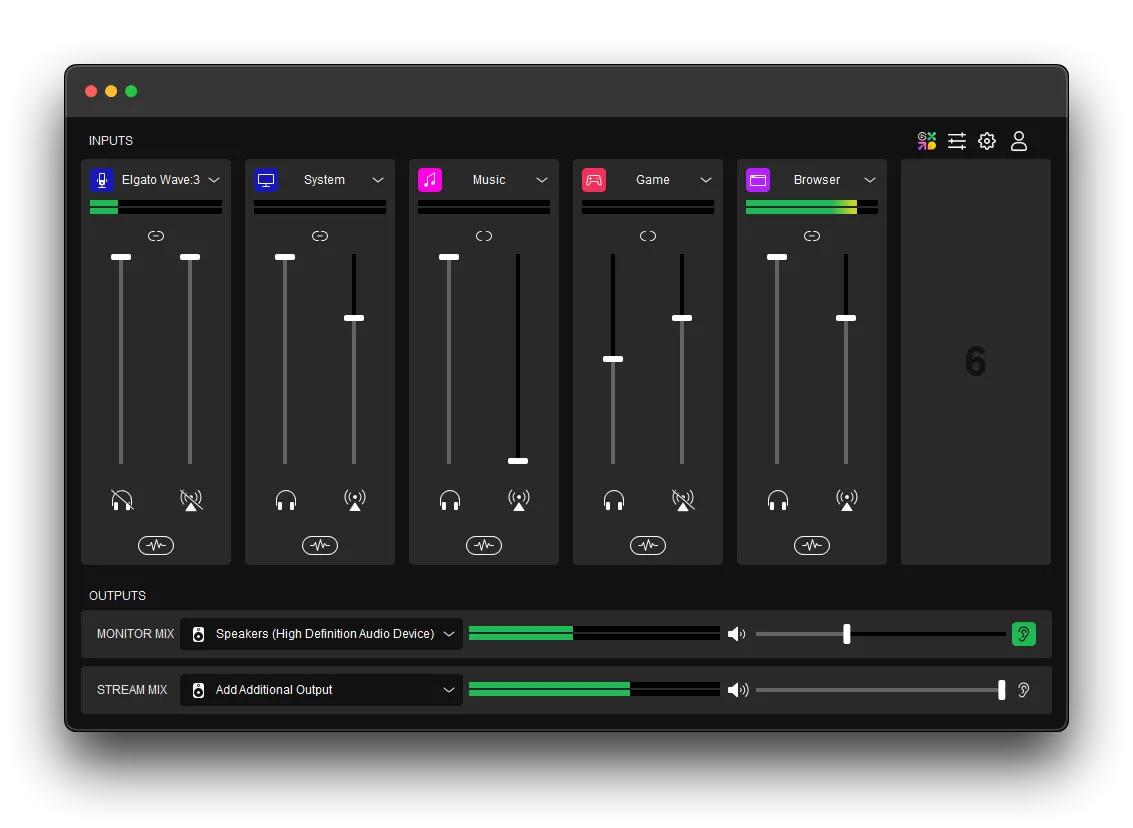Click Stream Mix output volume slider handle
Screen dimensions: 1133x828
[x=1001, y=690]
